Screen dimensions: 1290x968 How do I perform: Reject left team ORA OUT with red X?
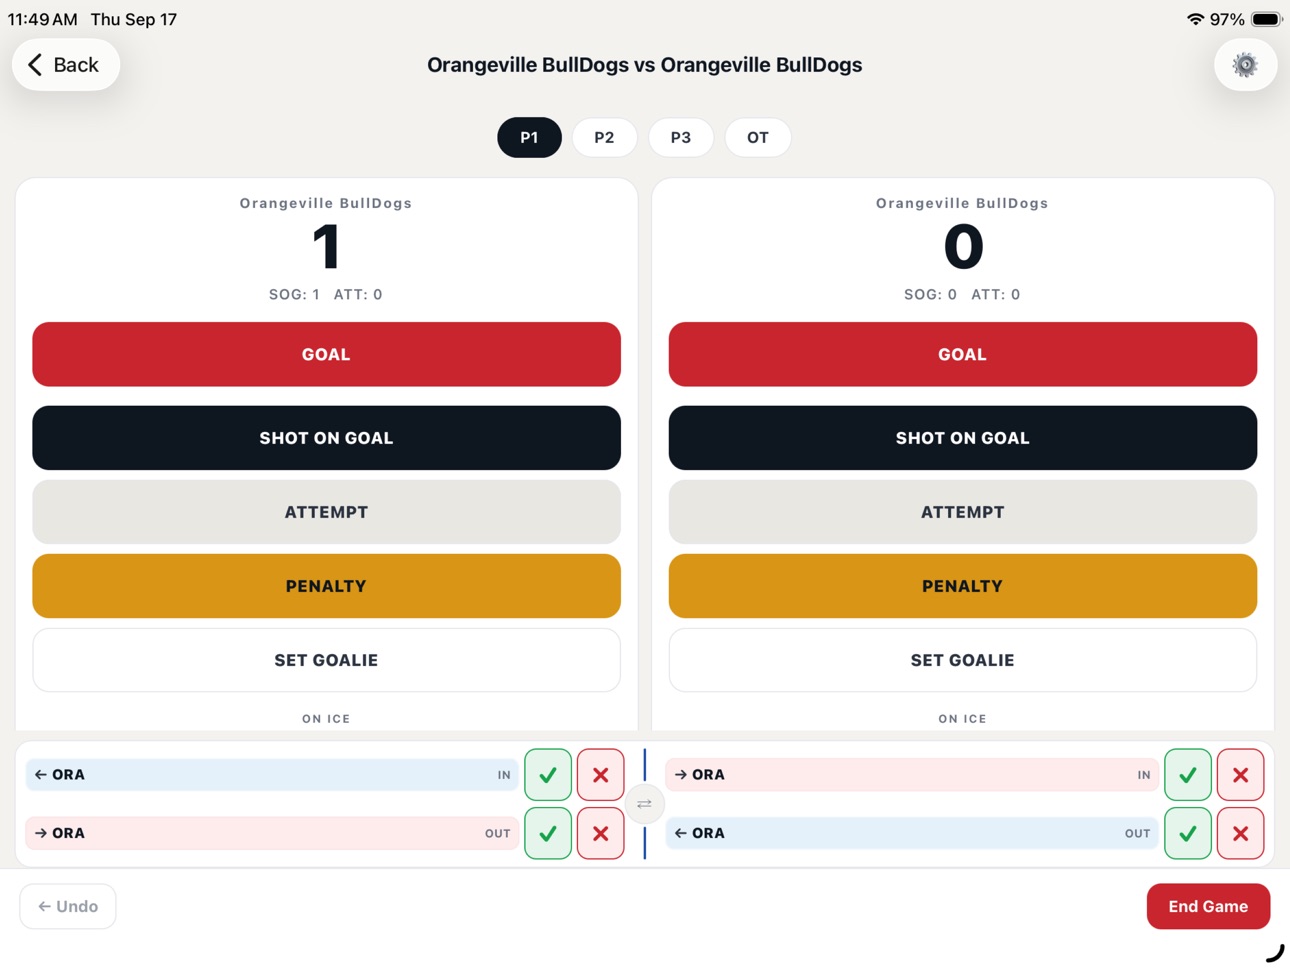(601, 833)
